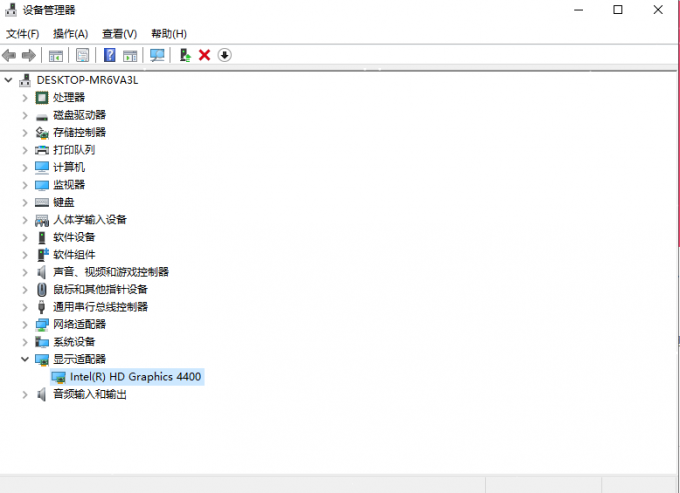Open the 文件(F) menu
Screen dimensions: 680x493
(x=22, y=33)
